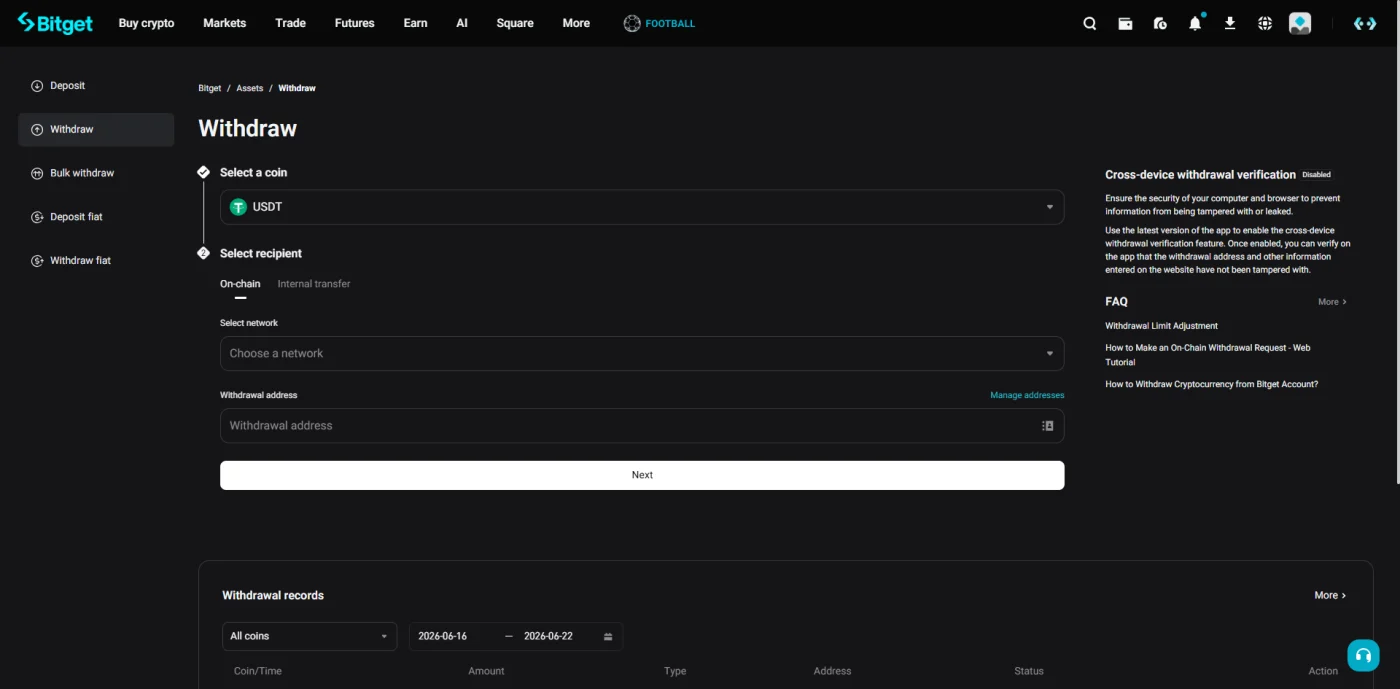The image size is (1400, 689).
Task: Switch to the Internal transfer tab
Action: click(x=314, y=284)
